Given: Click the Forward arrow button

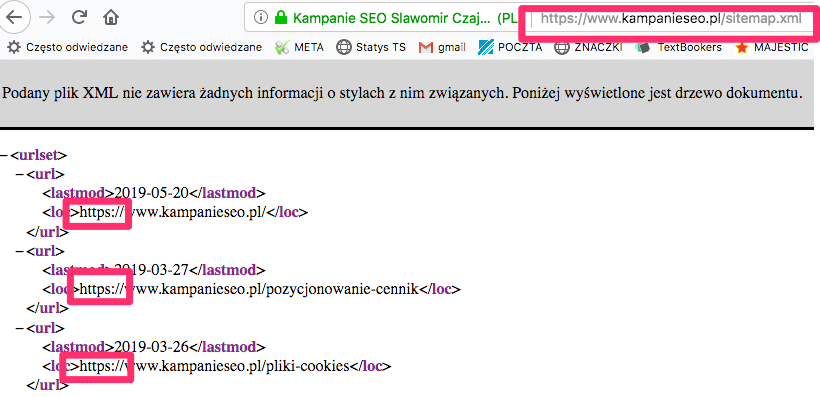Looking at the screenshot, I should tap(48, 17).
